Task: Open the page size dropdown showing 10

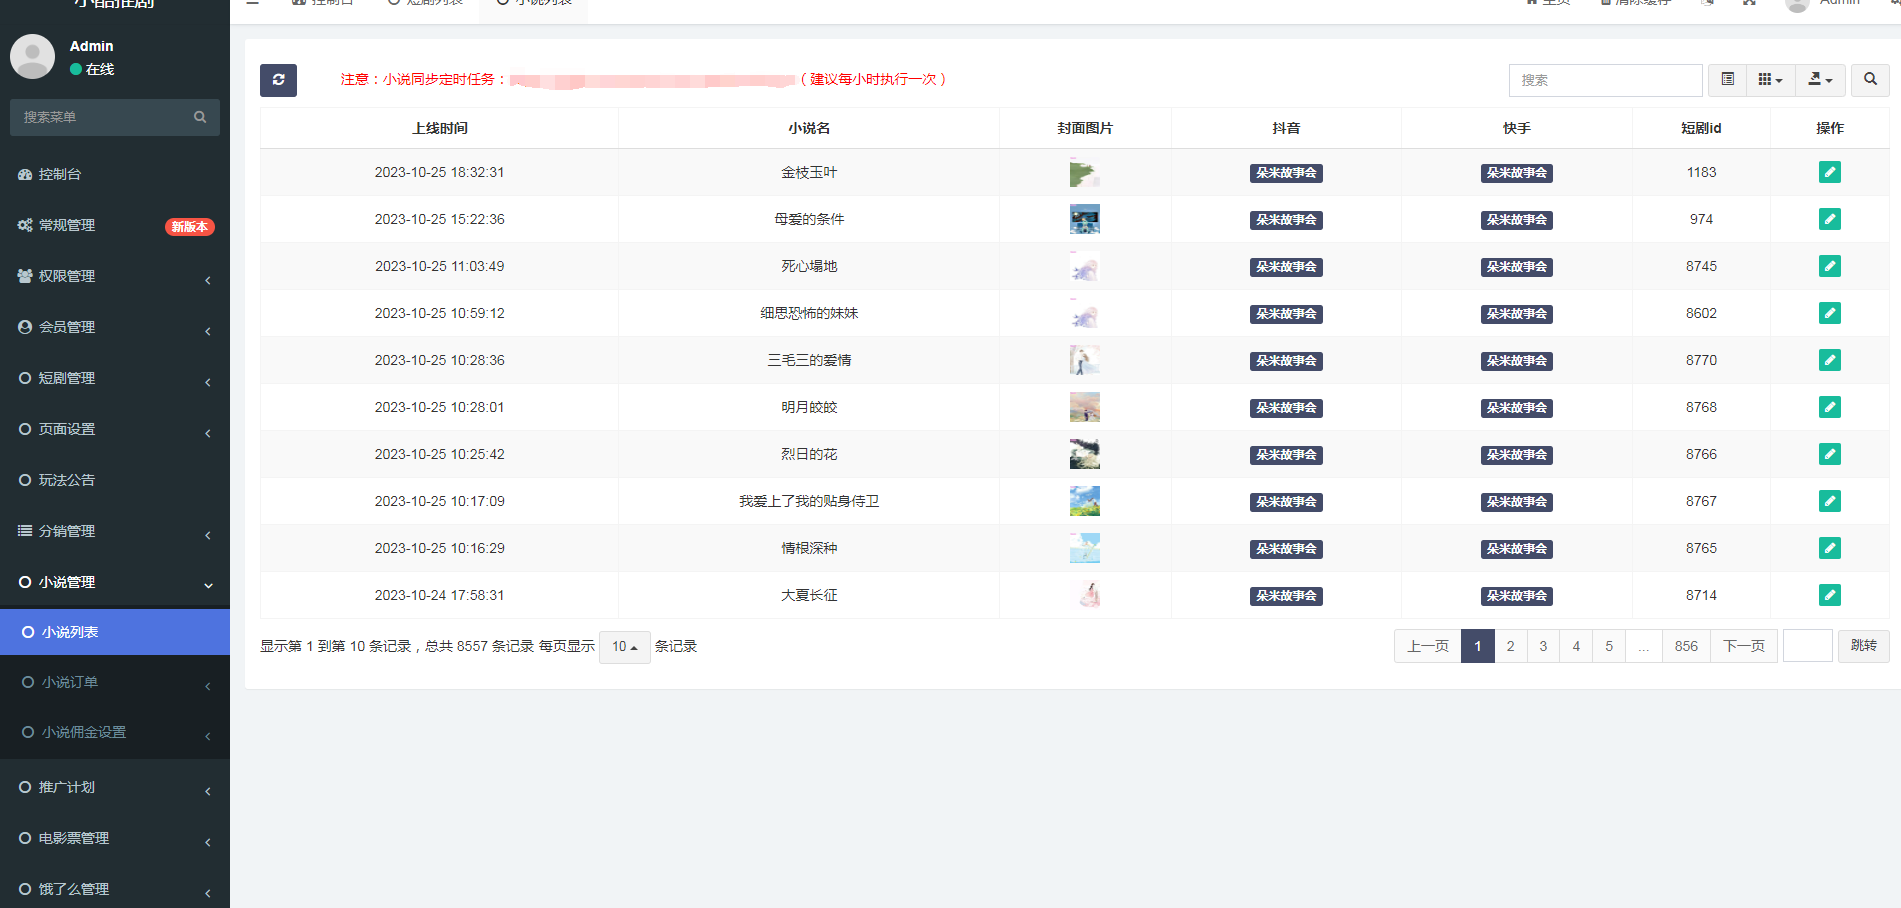Action: tap(624, 647)
